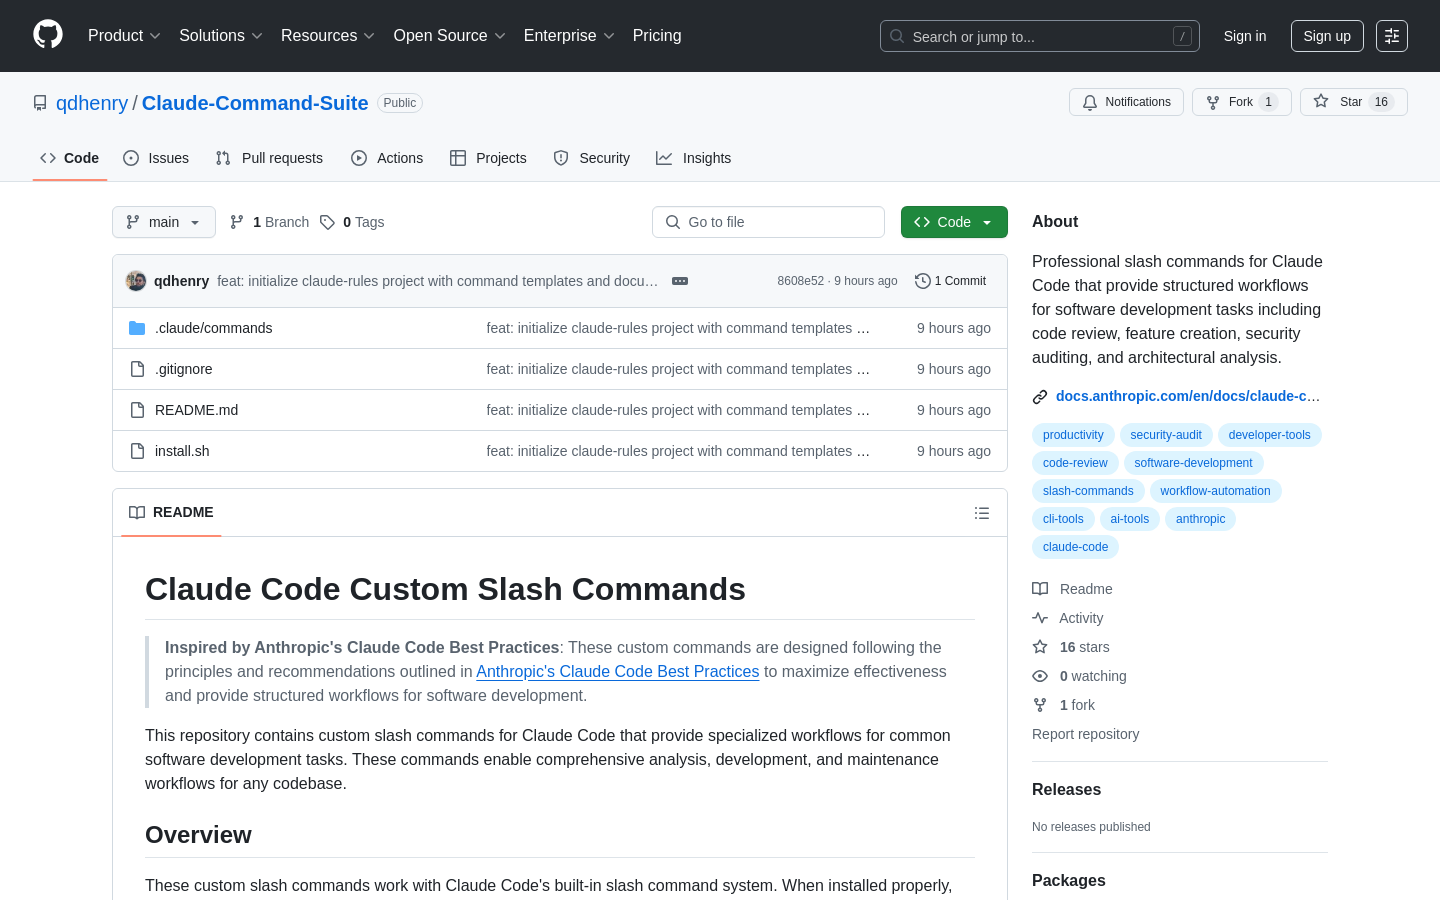View the 1 Commit history
The image size is (1440, 900).
951,281
